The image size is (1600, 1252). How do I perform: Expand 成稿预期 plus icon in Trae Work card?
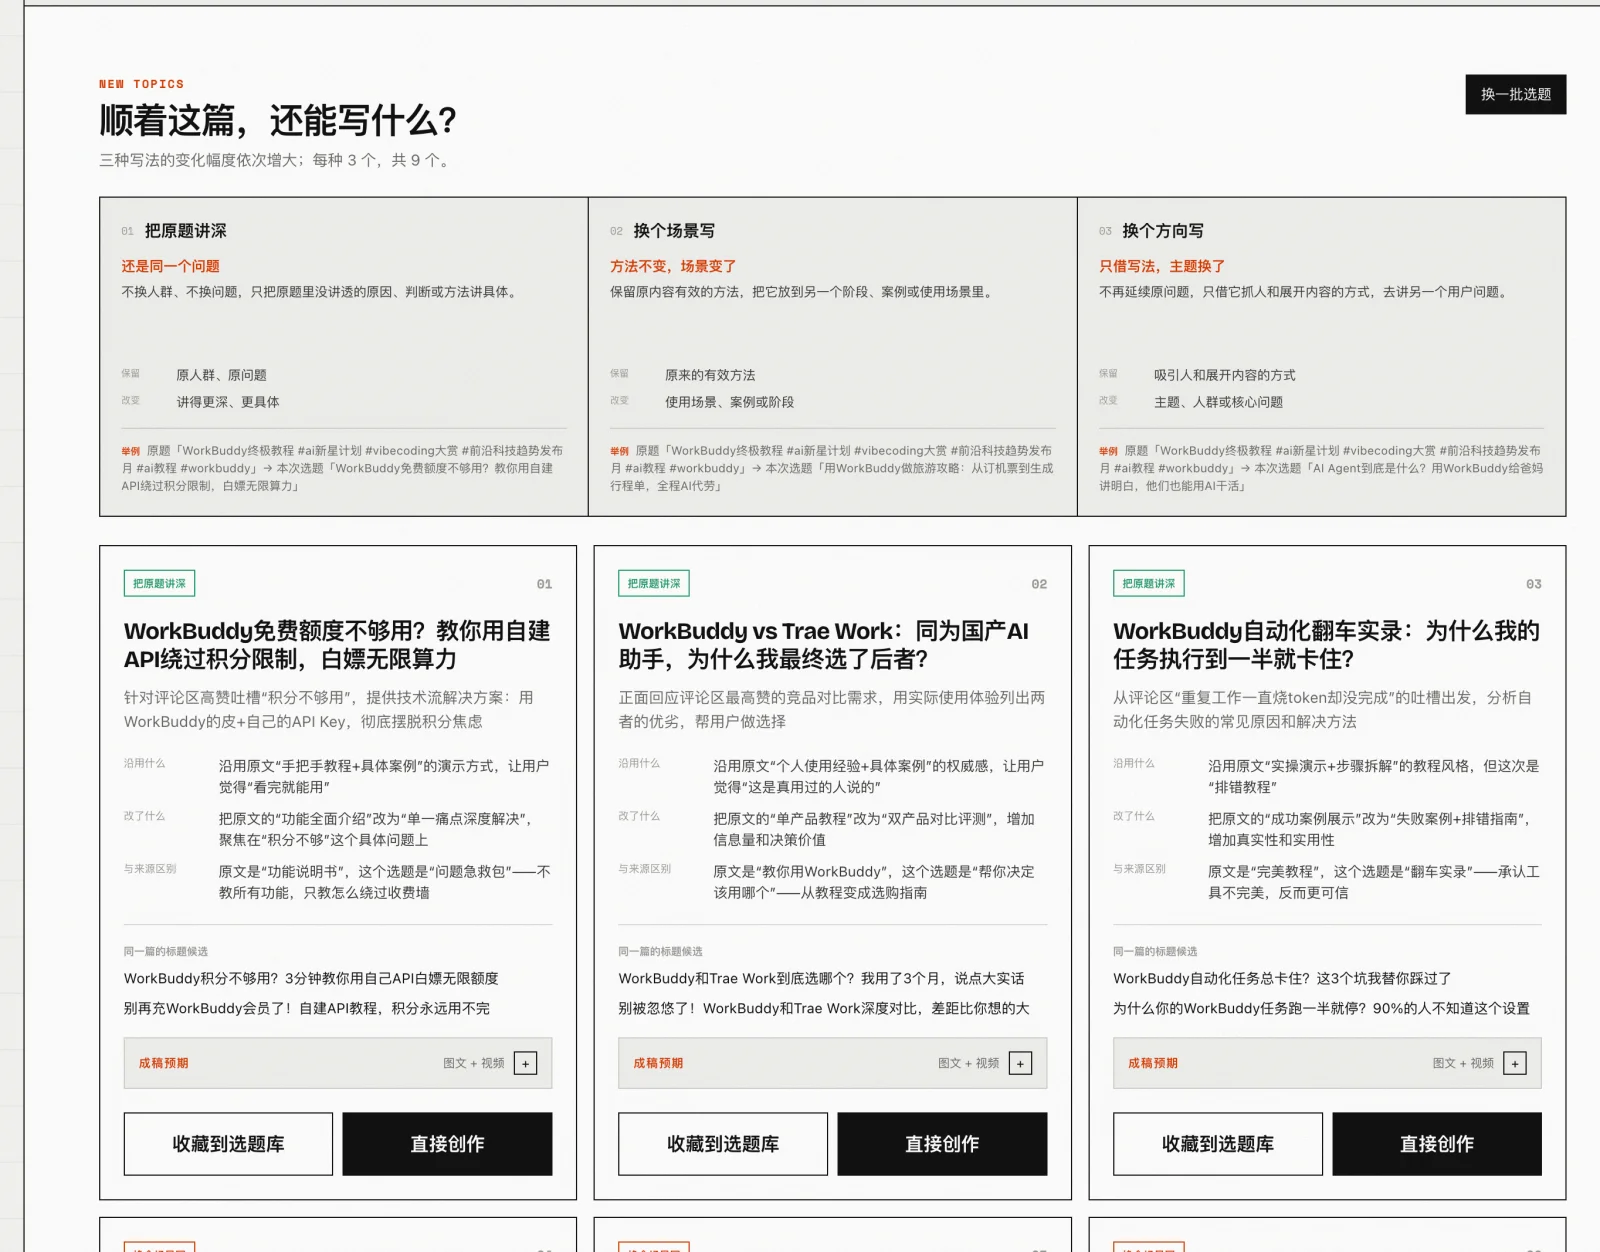(x=1020, y=1063)
